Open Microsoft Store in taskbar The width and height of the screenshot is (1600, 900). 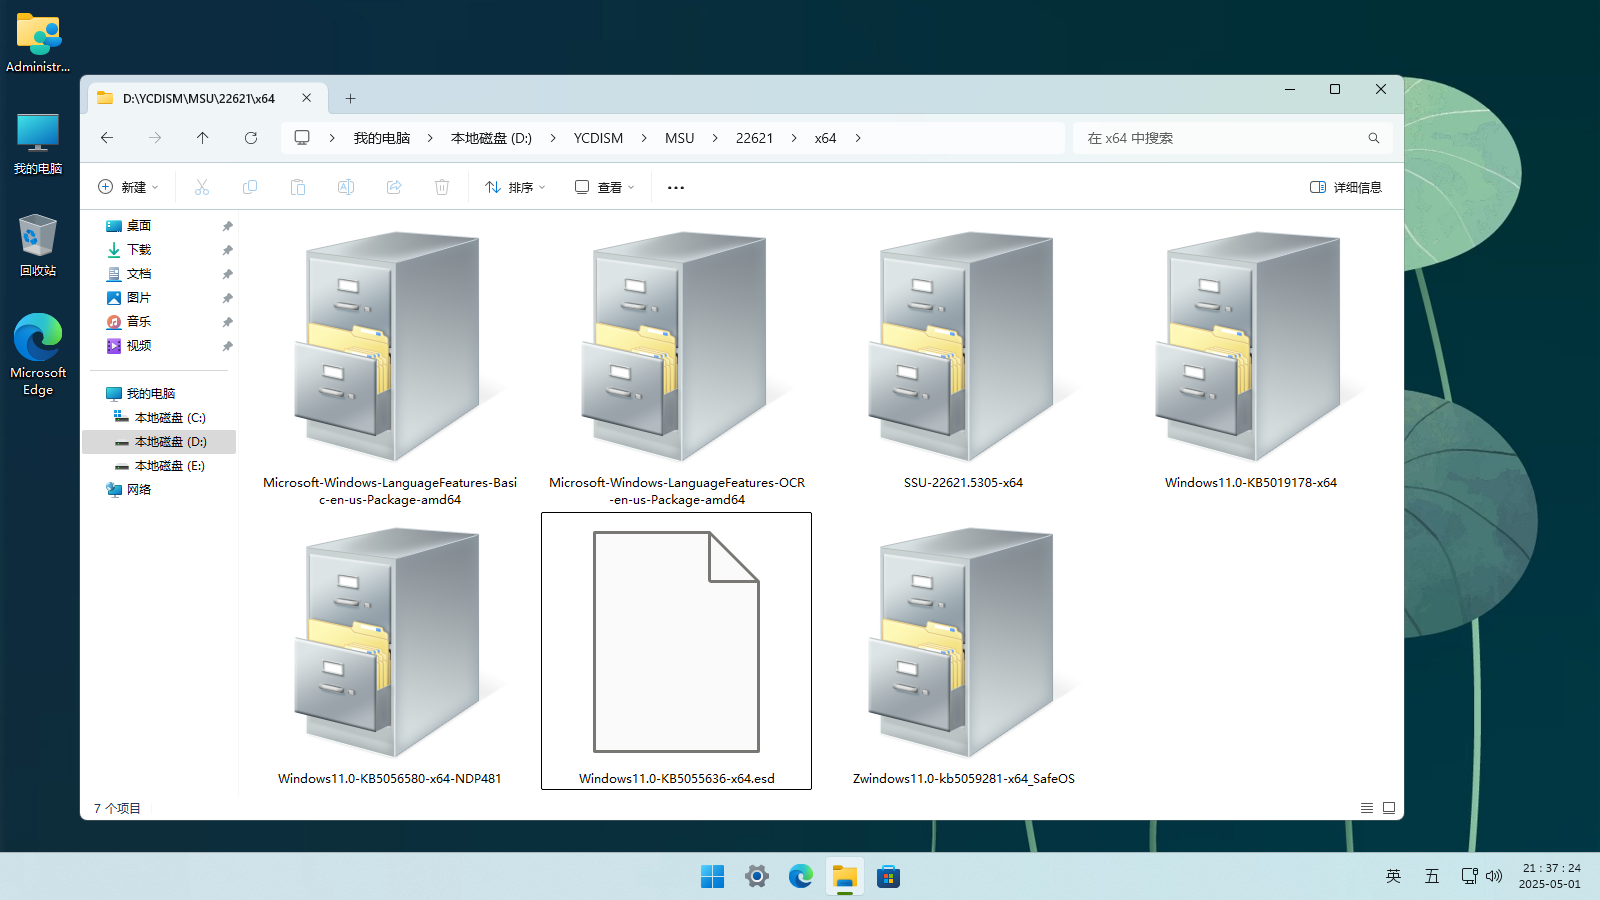(889, 877)
